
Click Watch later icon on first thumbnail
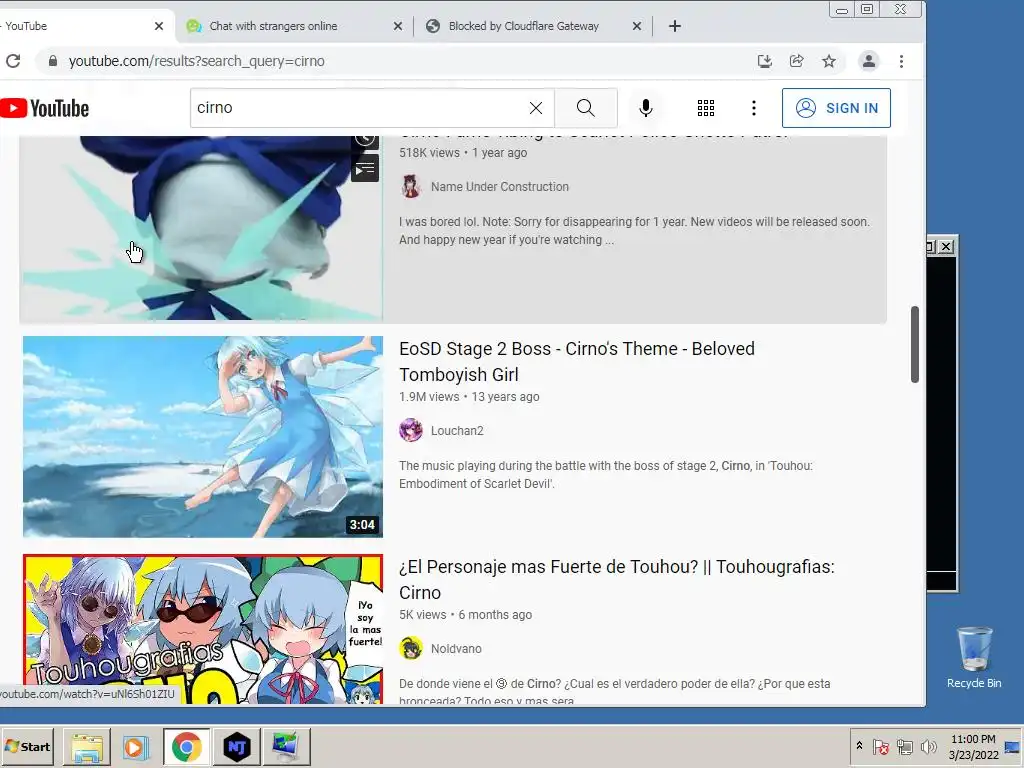365,140
